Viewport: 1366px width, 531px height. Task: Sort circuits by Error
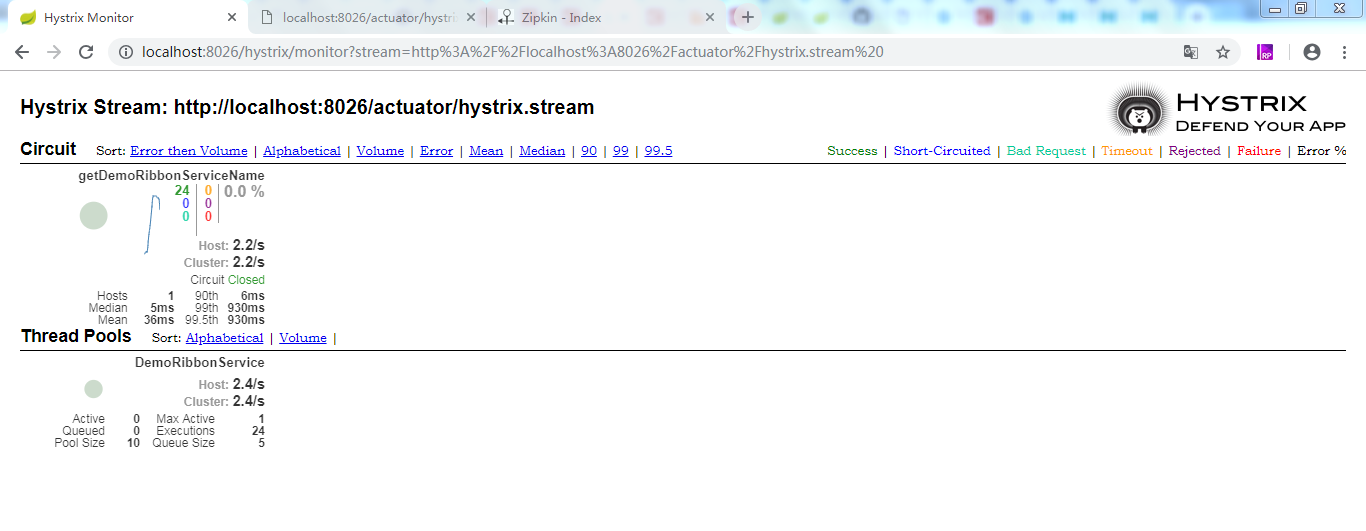tap(436, 151)
